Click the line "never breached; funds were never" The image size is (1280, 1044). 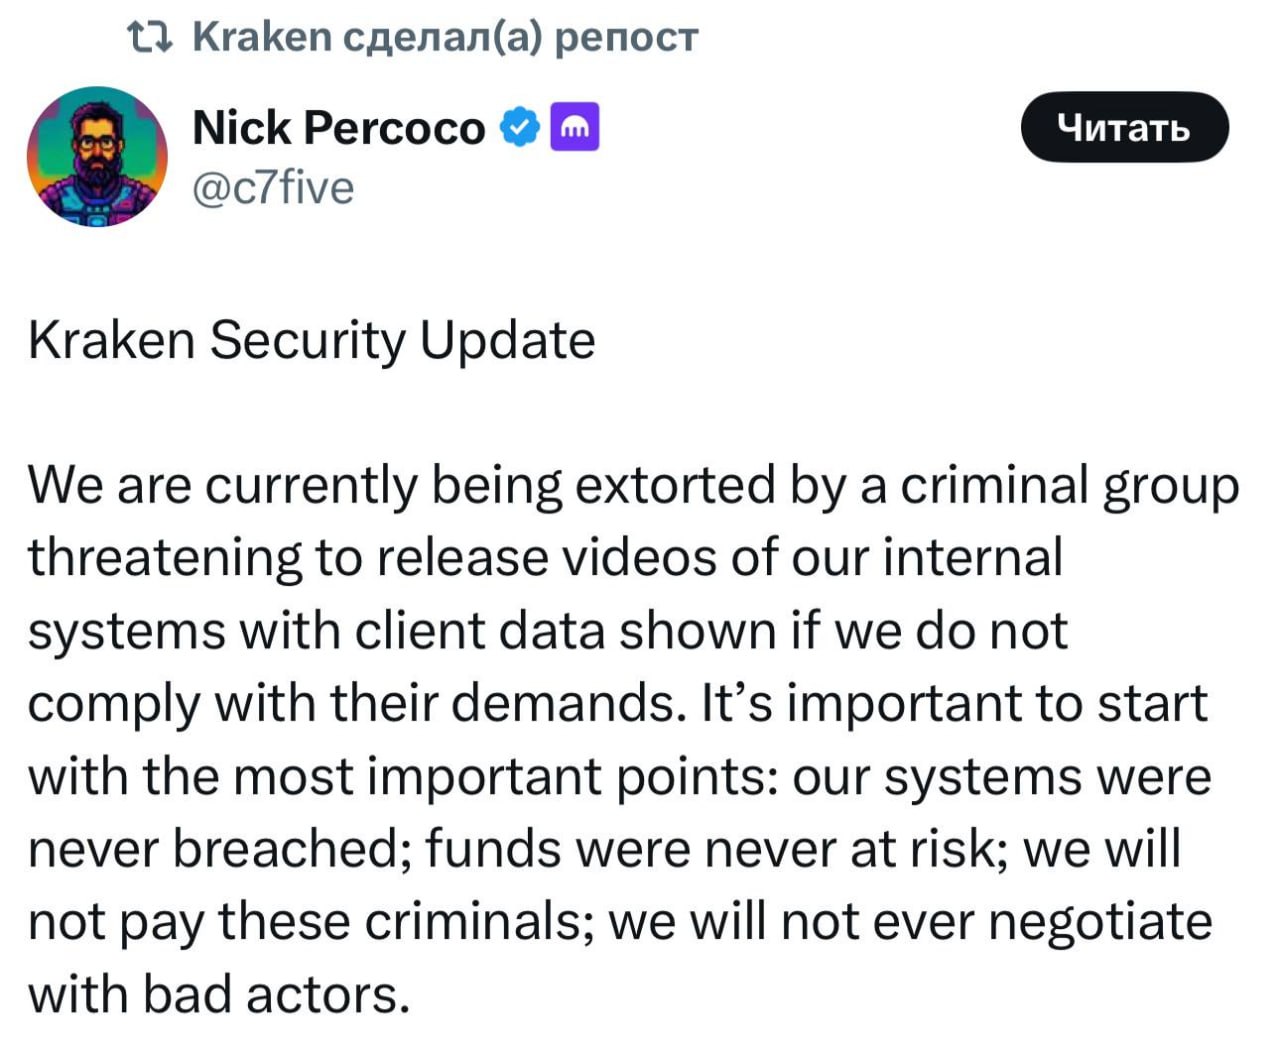pos(603,849)
